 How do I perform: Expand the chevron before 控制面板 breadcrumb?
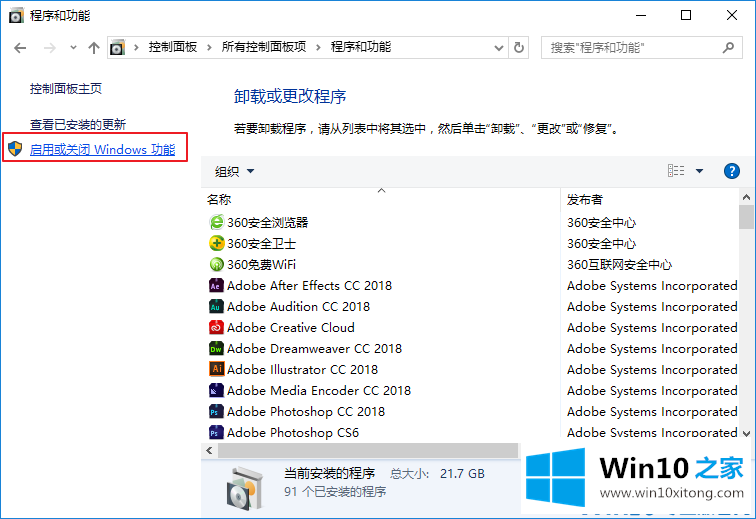point(136,47)
